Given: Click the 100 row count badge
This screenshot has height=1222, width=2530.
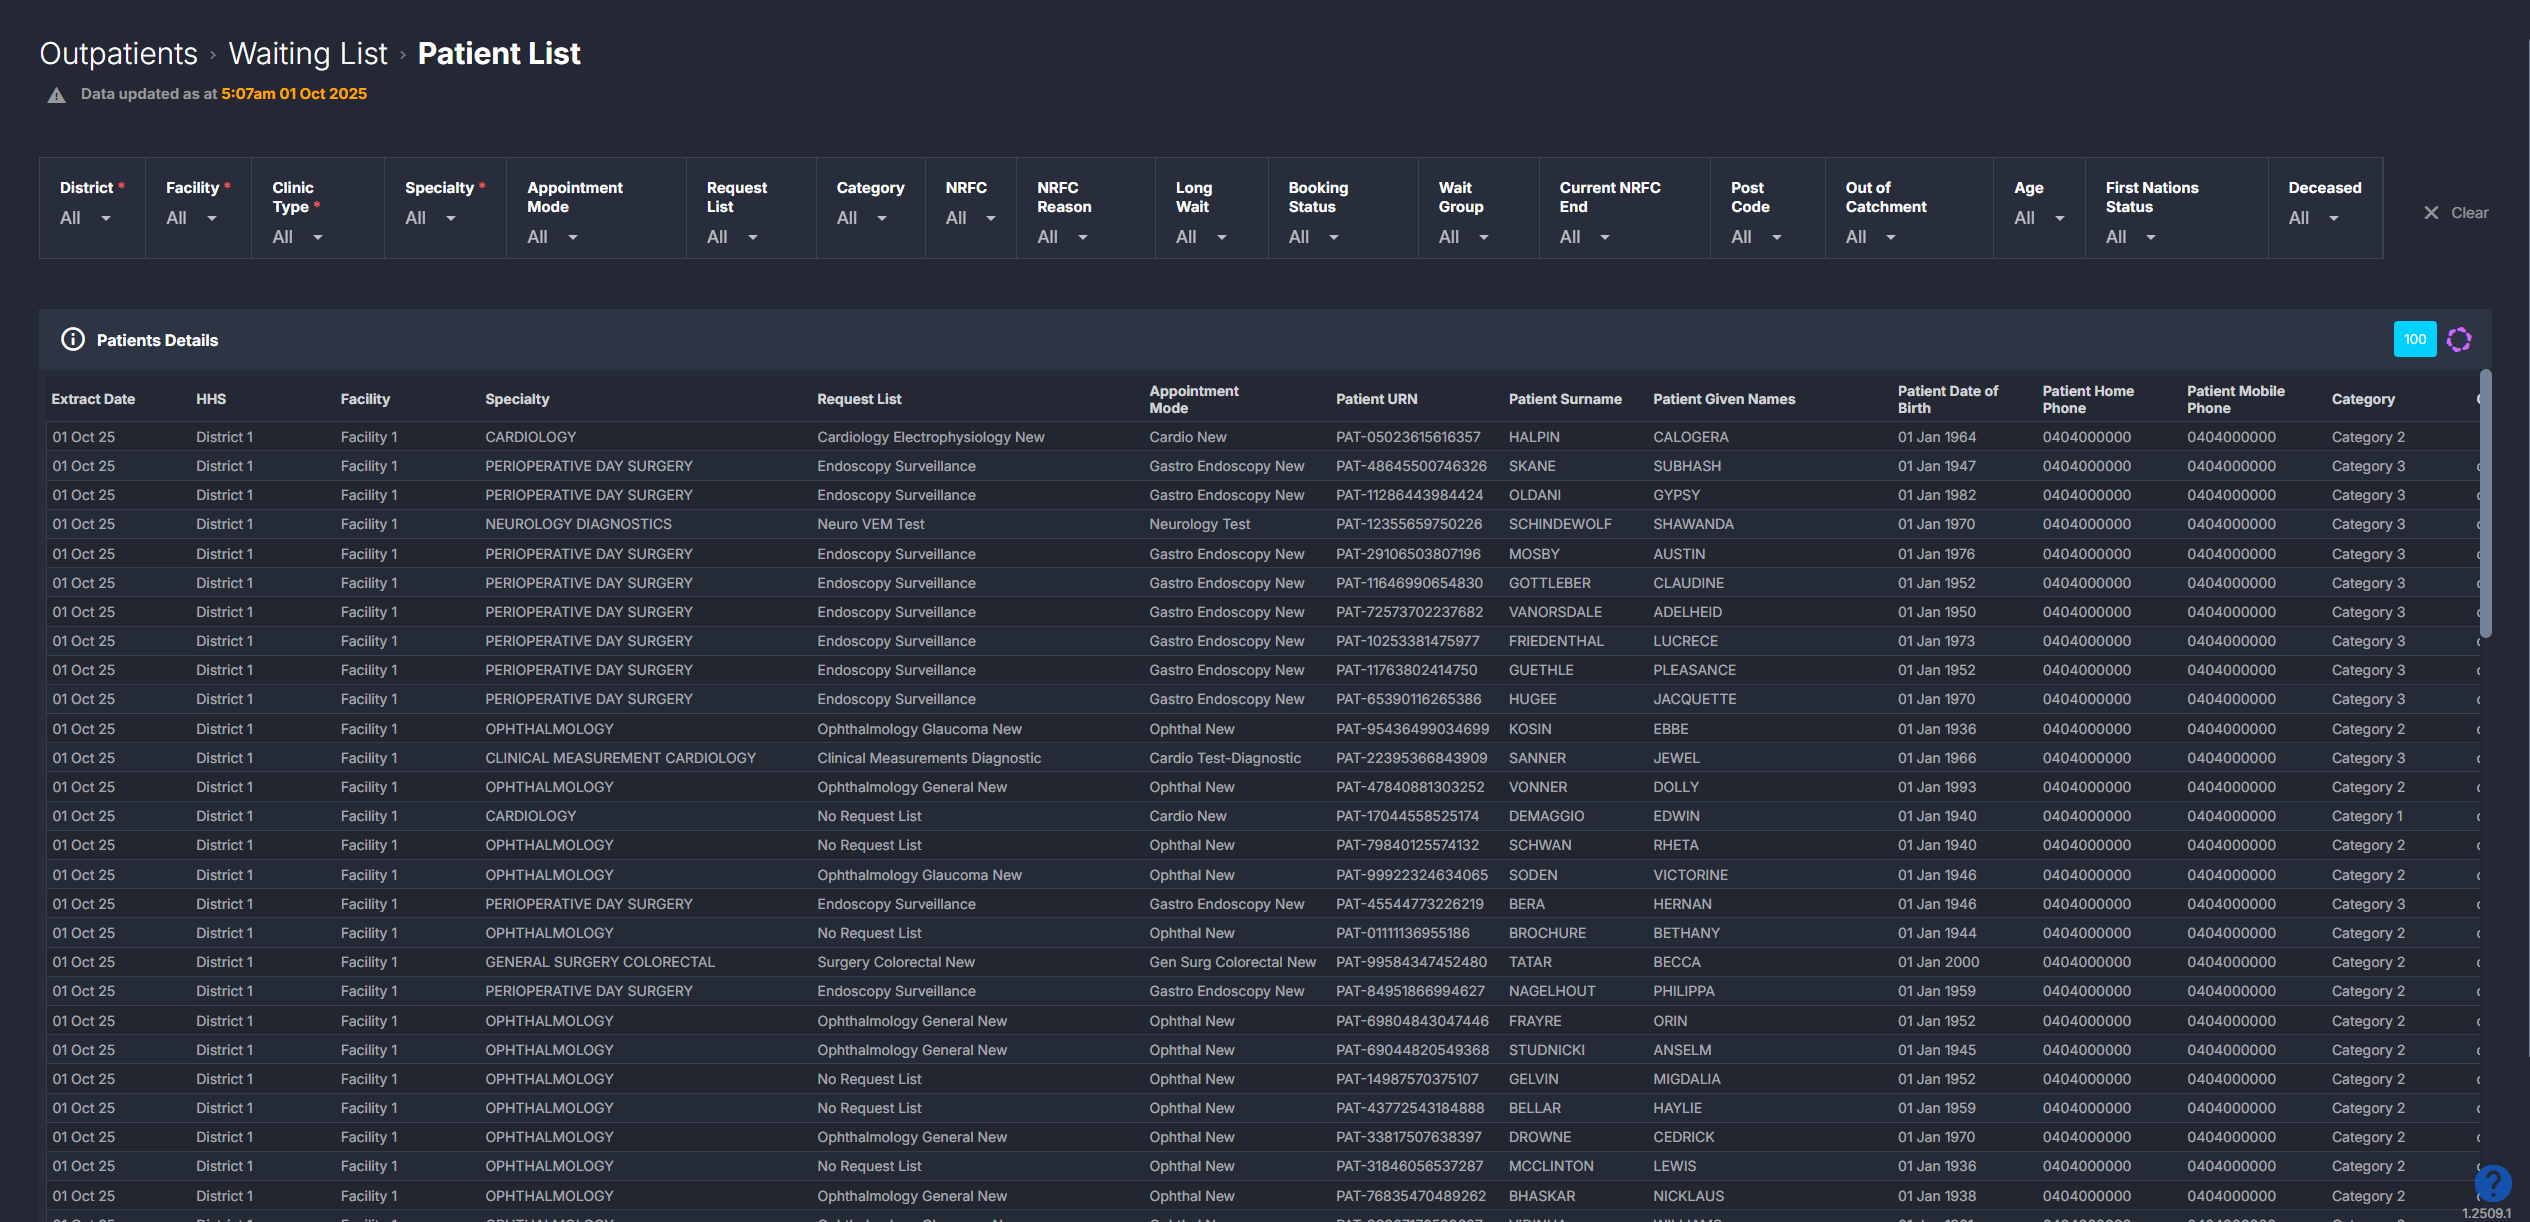Looking at the screenshot, I should pyautogui.click(x=2415, y=340).
